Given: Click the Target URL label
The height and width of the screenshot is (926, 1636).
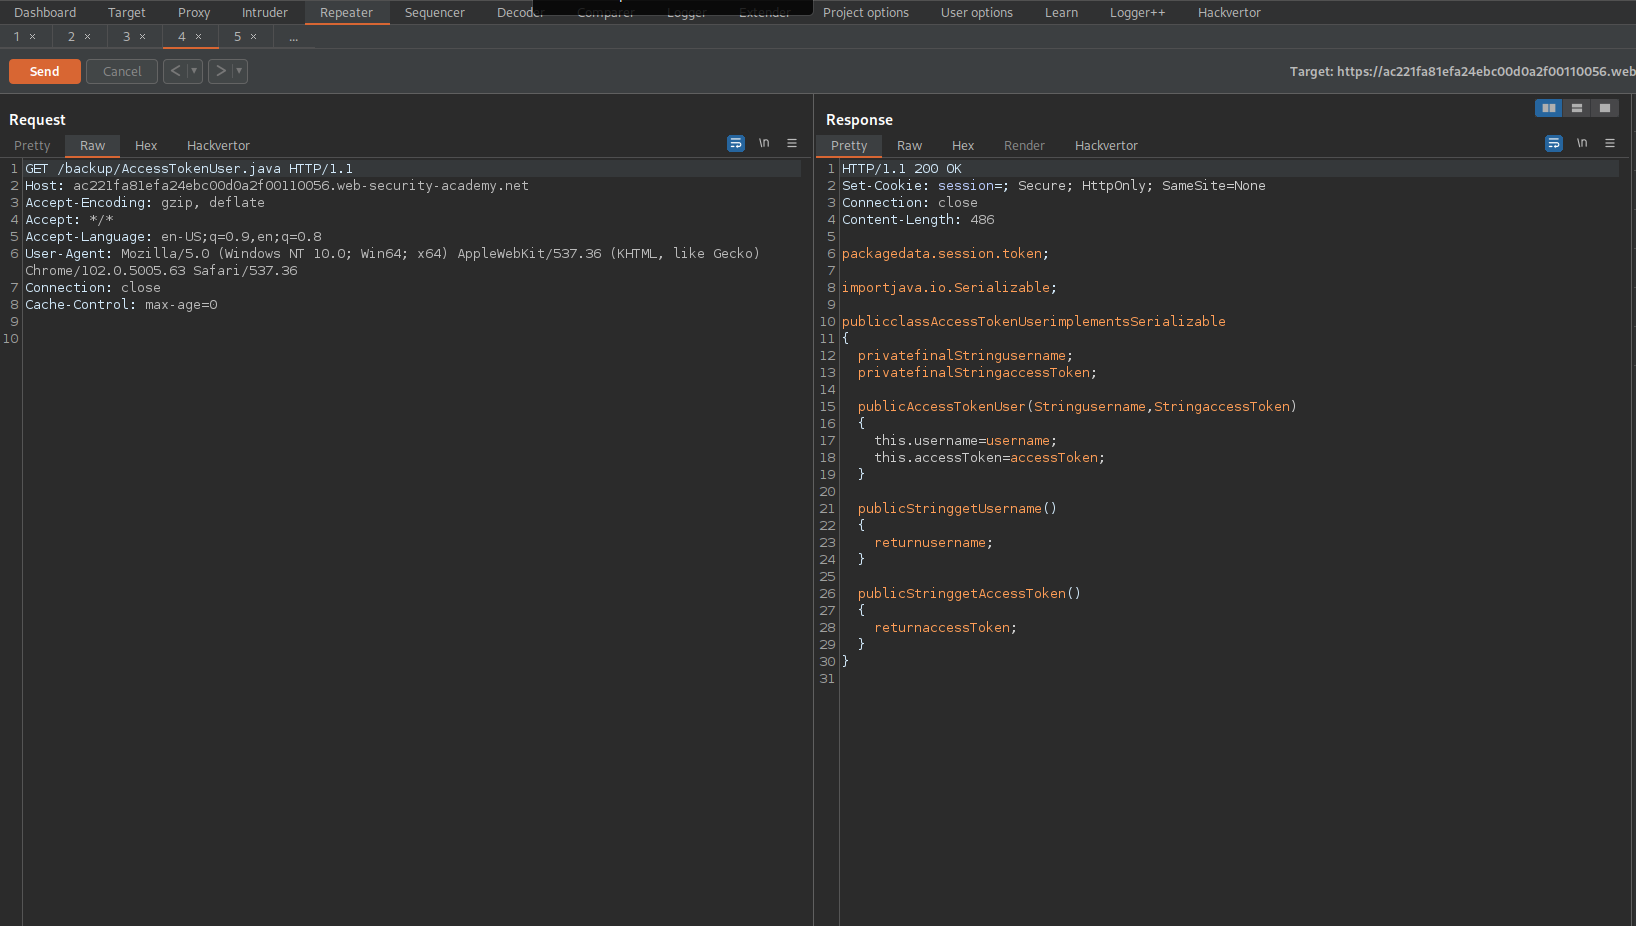Looking at the screenshot, I should click(x=1462, y=72).
